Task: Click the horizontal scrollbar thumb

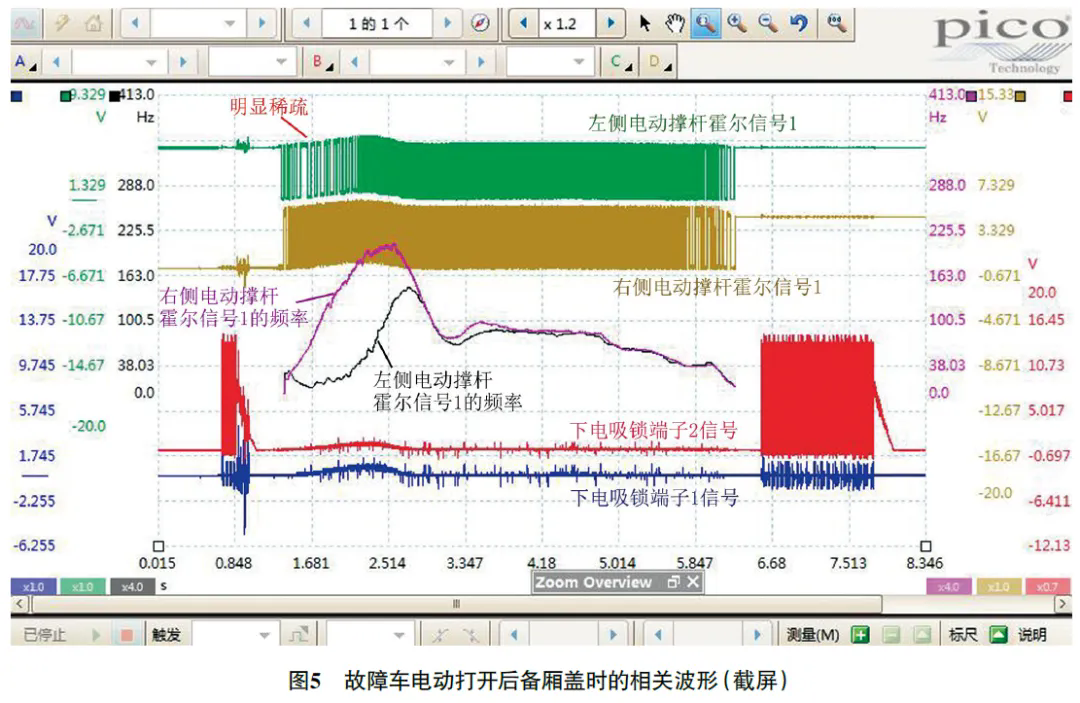Action: point(457,605)
